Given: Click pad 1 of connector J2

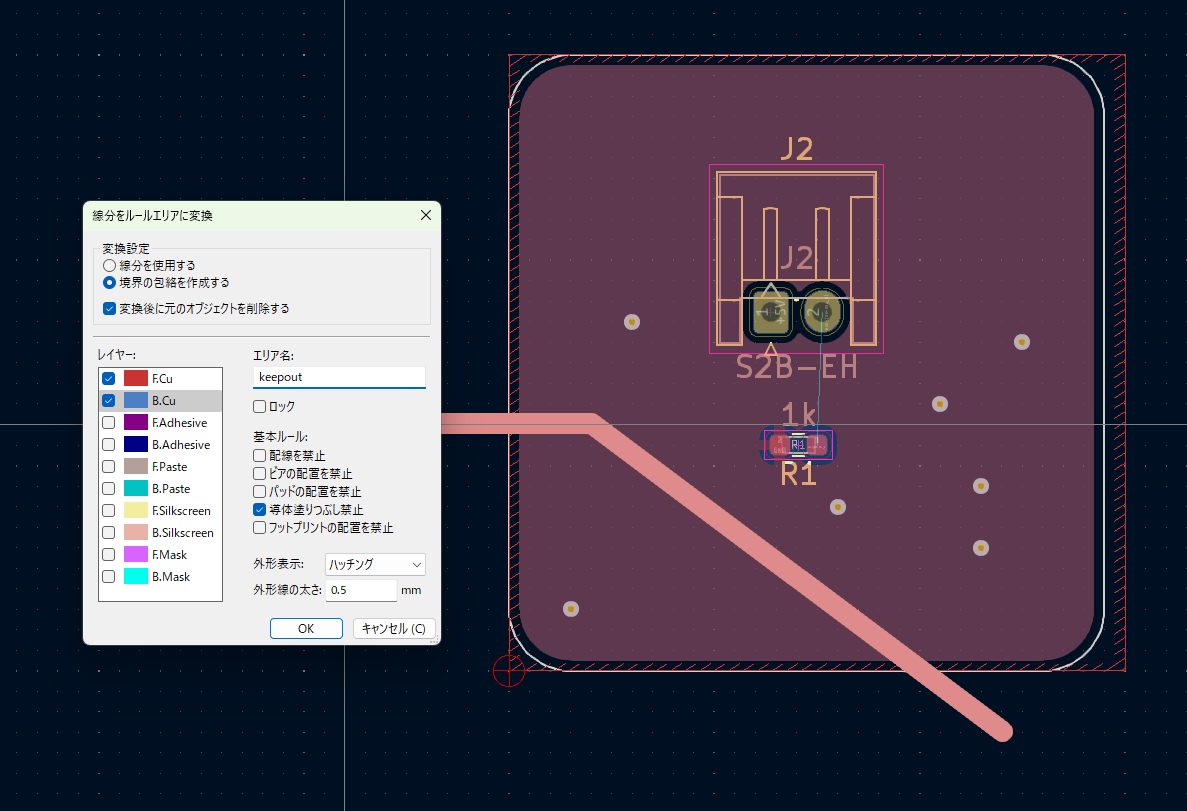Looking at the screenshot, I should coord(771,311).
